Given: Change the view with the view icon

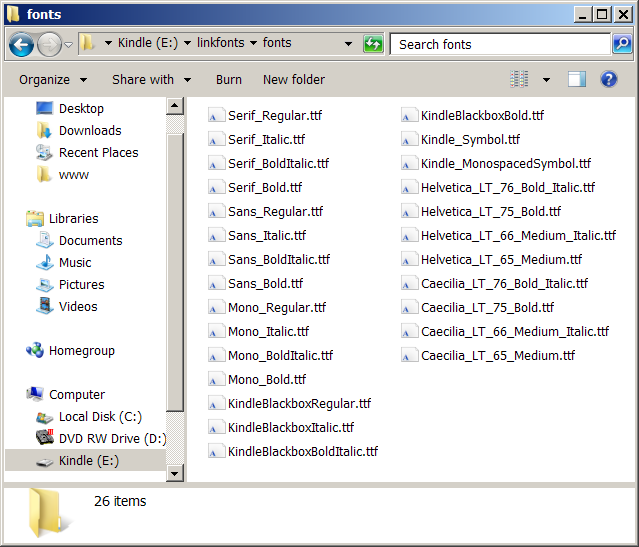Looking at the screenshot, I should 519,79.
